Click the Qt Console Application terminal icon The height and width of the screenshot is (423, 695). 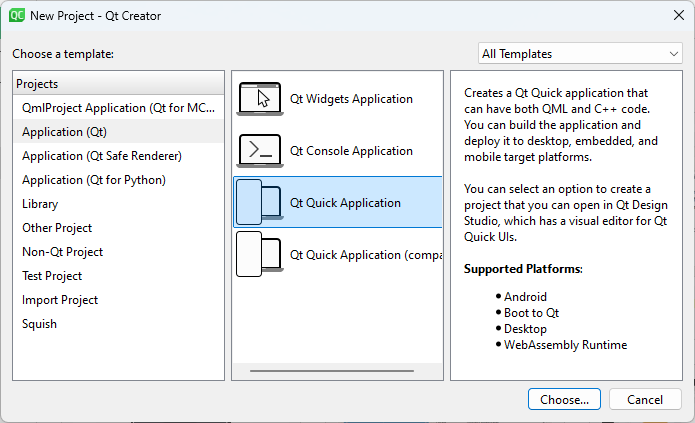(x=260, y=151)
